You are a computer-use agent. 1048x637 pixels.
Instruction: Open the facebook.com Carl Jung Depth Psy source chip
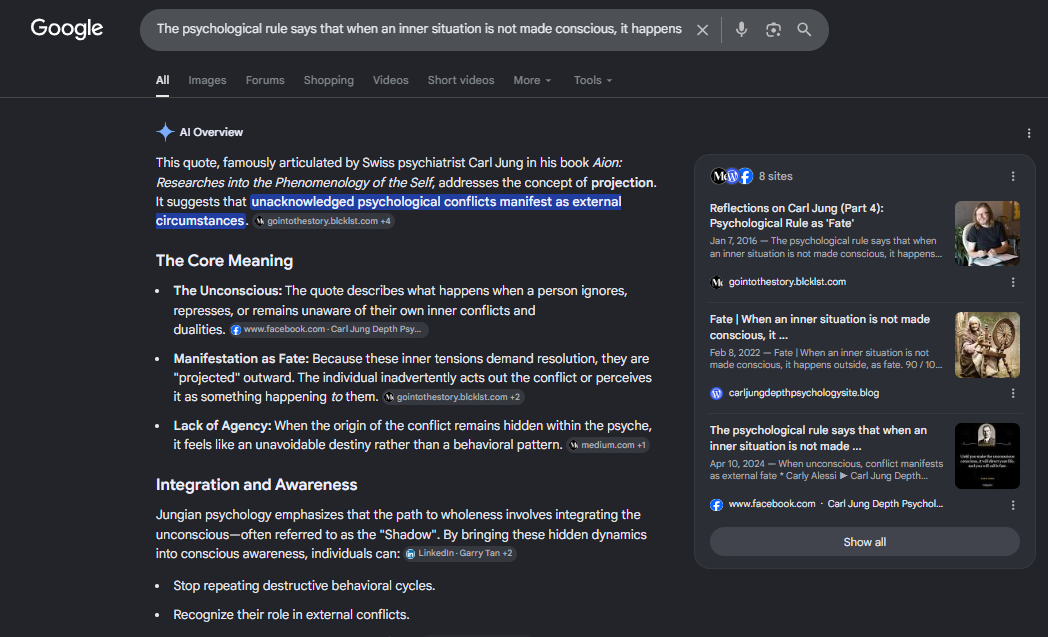(x=329, y=330)
